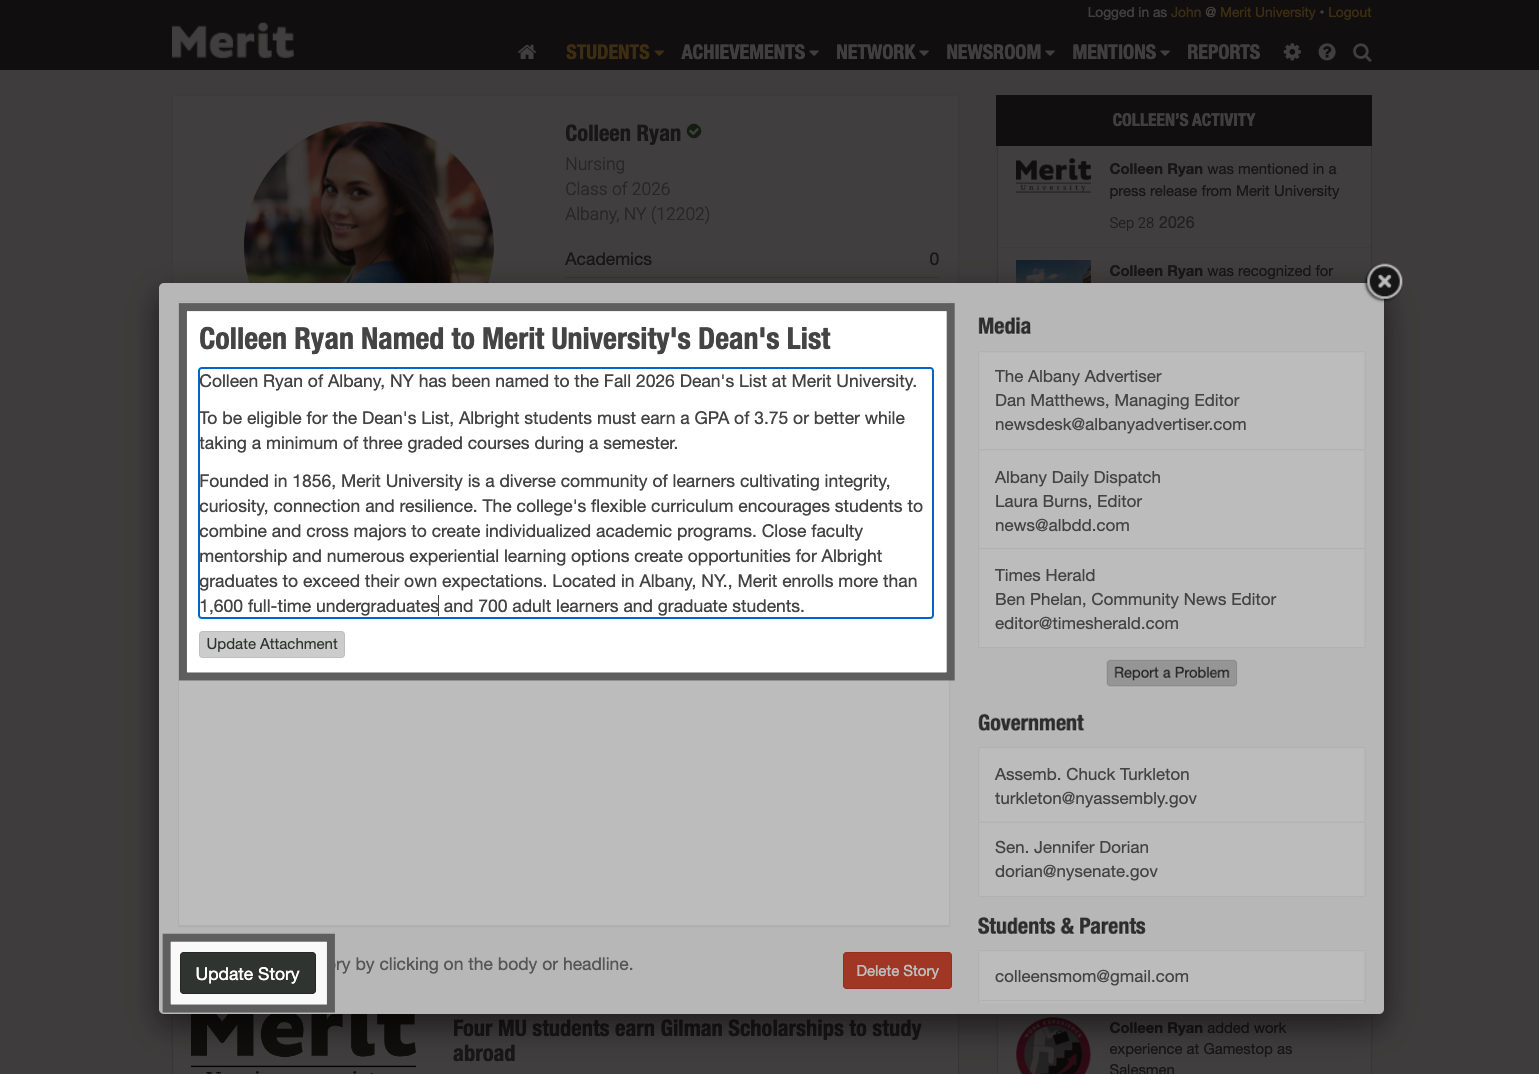Viewport: 1539px width, 1074px height.
Task: Close the story editor dialog
Action: click(x=1383, y=281)
